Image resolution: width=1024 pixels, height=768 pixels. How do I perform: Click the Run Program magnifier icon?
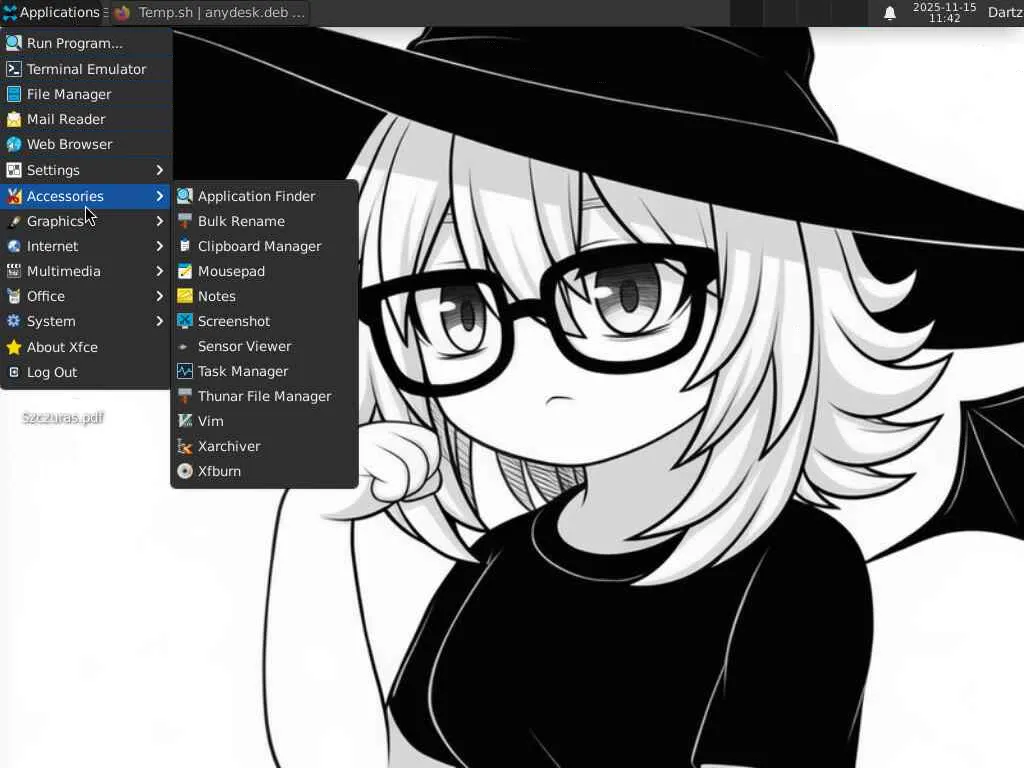coord(14,43)
